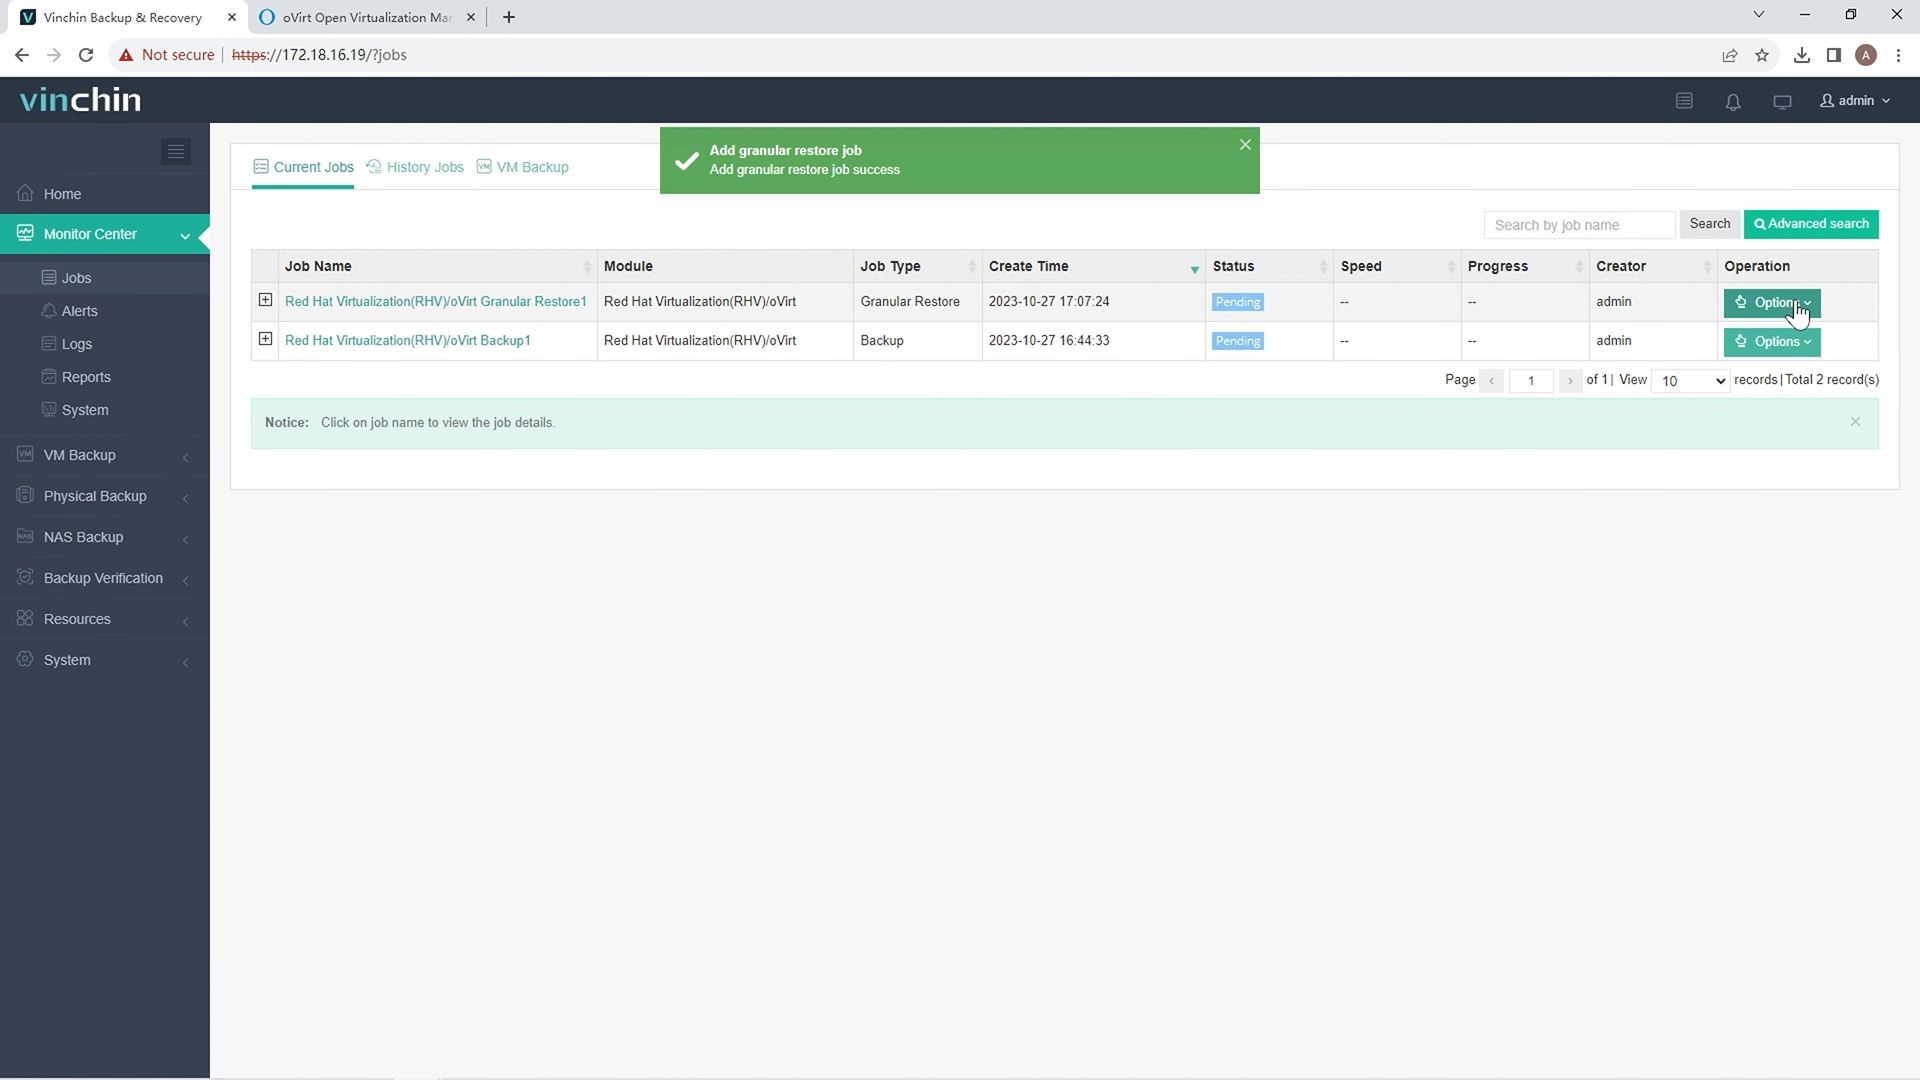Click the Monitor Center sidebar icon
Viewport: 1920px width, 1080px height.
click(x=25, y=233)
